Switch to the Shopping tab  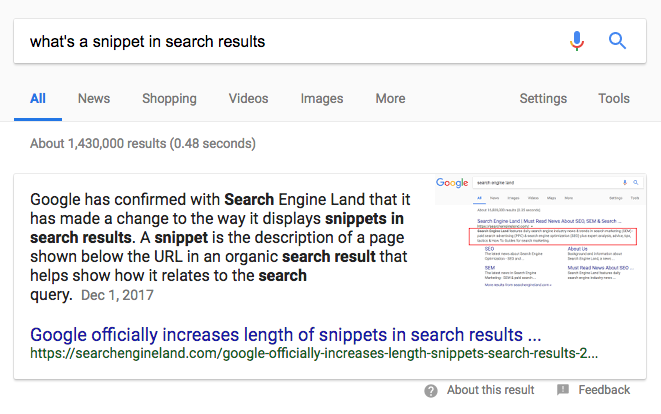(169, 99)
